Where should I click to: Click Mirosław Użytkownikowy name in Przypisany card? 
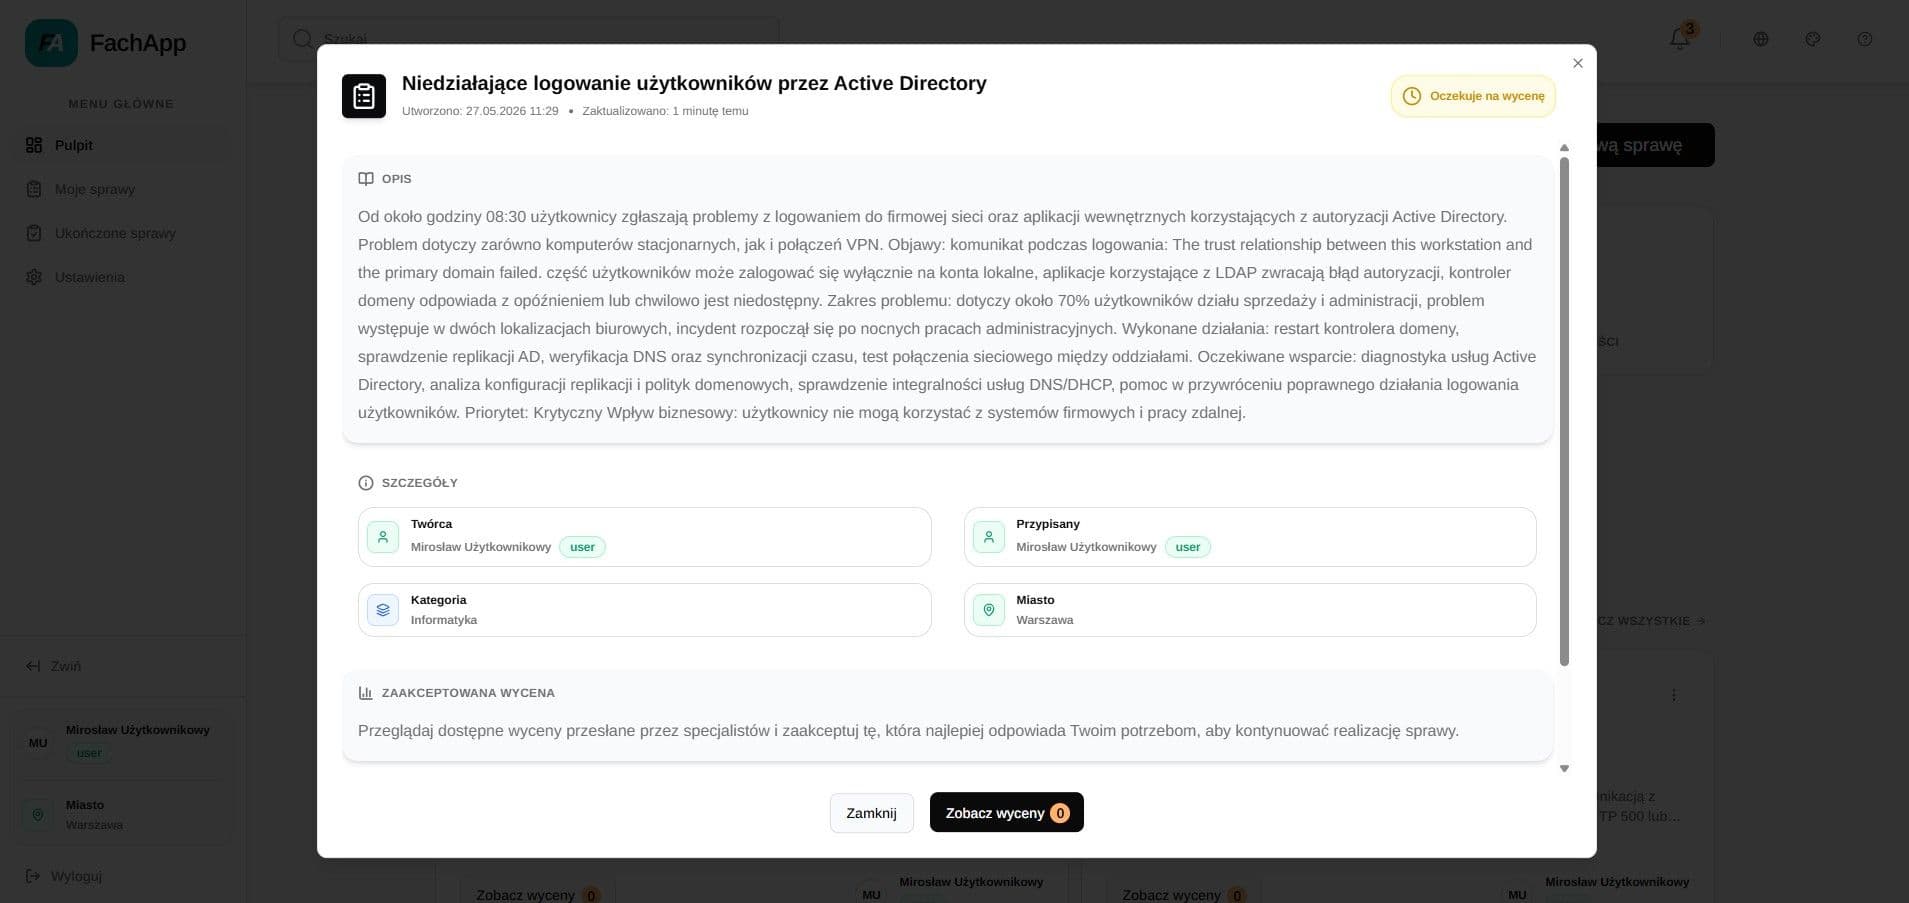point(1086,547)
